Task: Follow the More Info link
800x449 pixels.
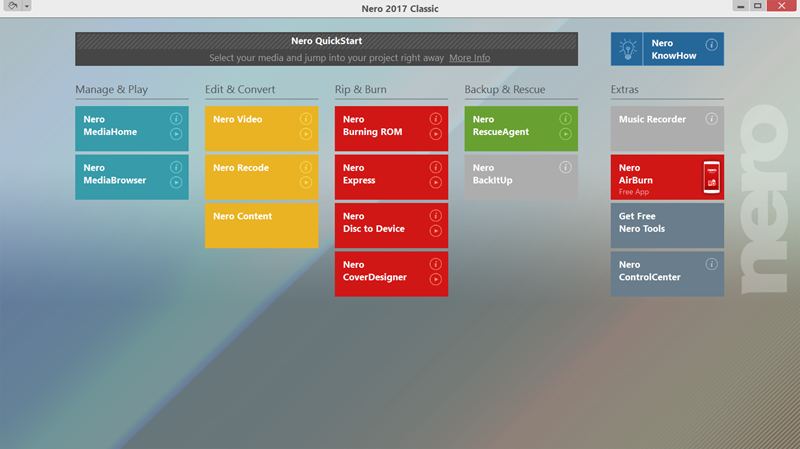Action: [469, 58]
